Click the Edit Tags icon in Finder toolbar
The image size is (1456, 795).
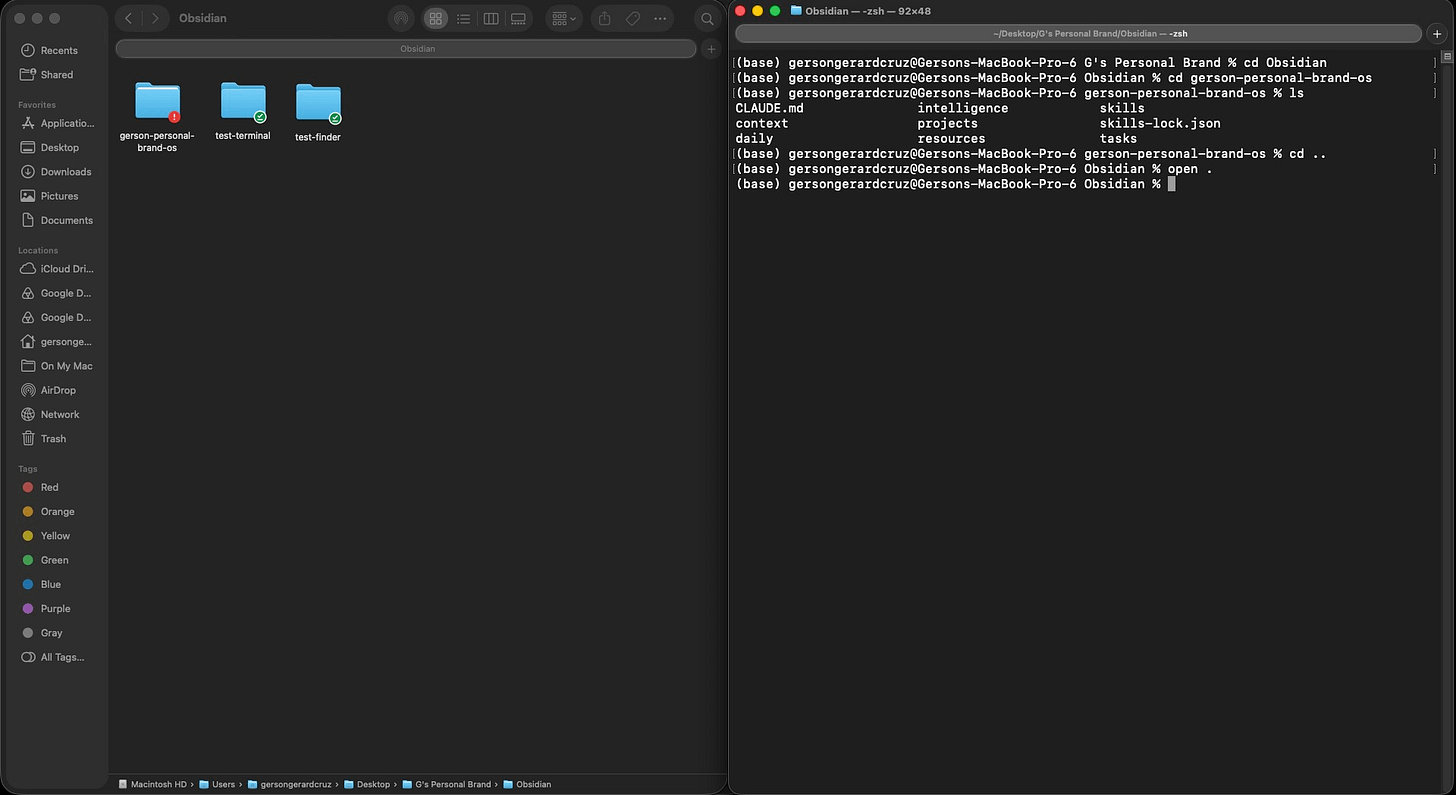click(x=633, y=18)
